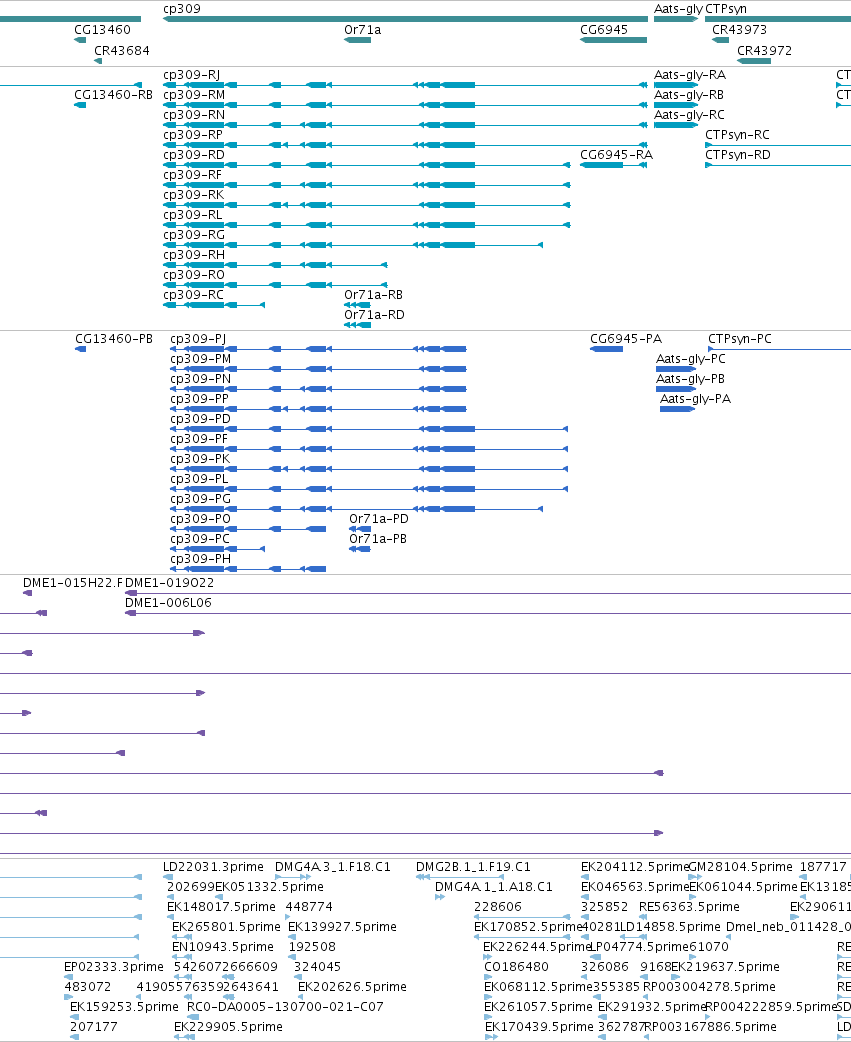Image resolution: width=851 pixels, height=1042 pixels.
Task: Click protein cp309-PD
Action: [201, 418]
